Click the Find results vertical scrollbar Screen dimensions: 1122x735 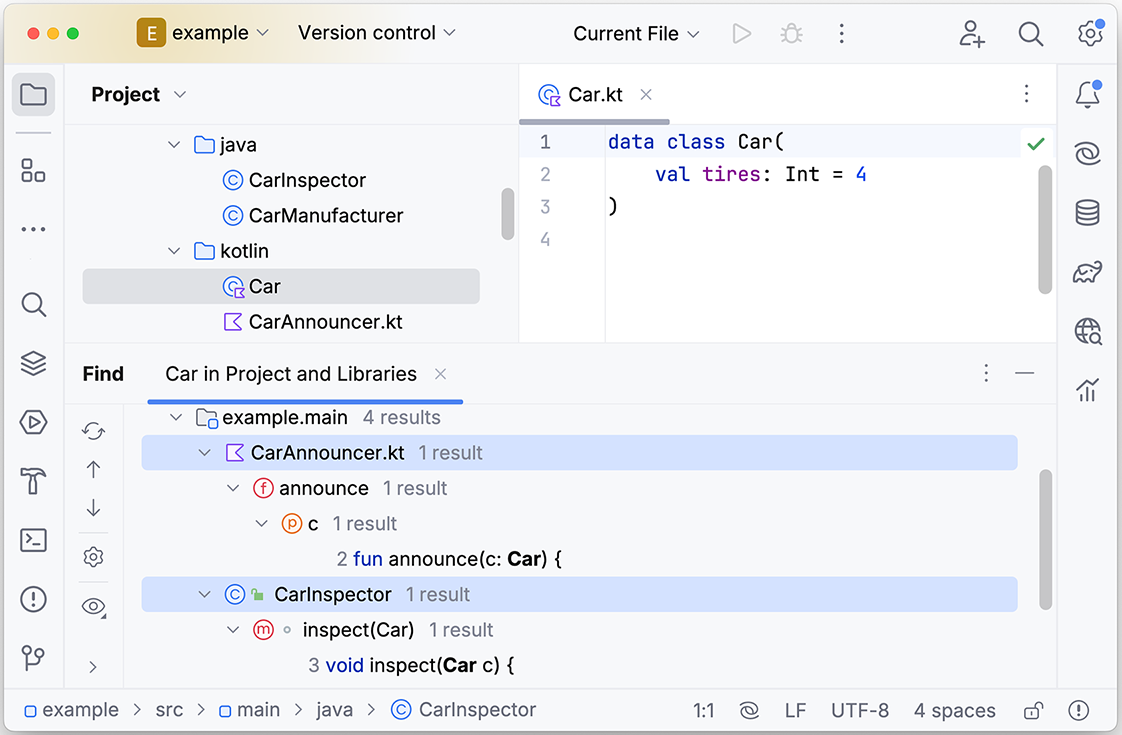(x=1045, y=540)
